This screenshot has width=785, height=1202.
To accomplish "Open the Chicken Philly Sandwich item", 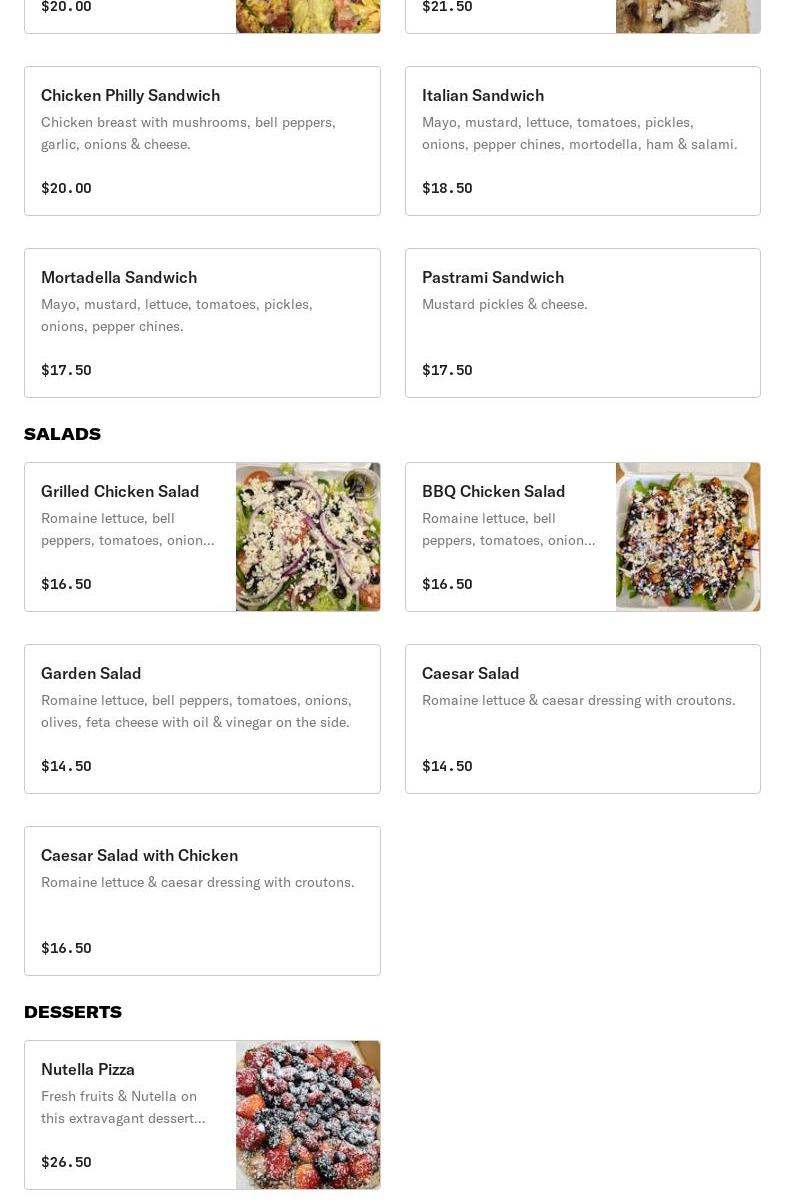I will point(202,141).
